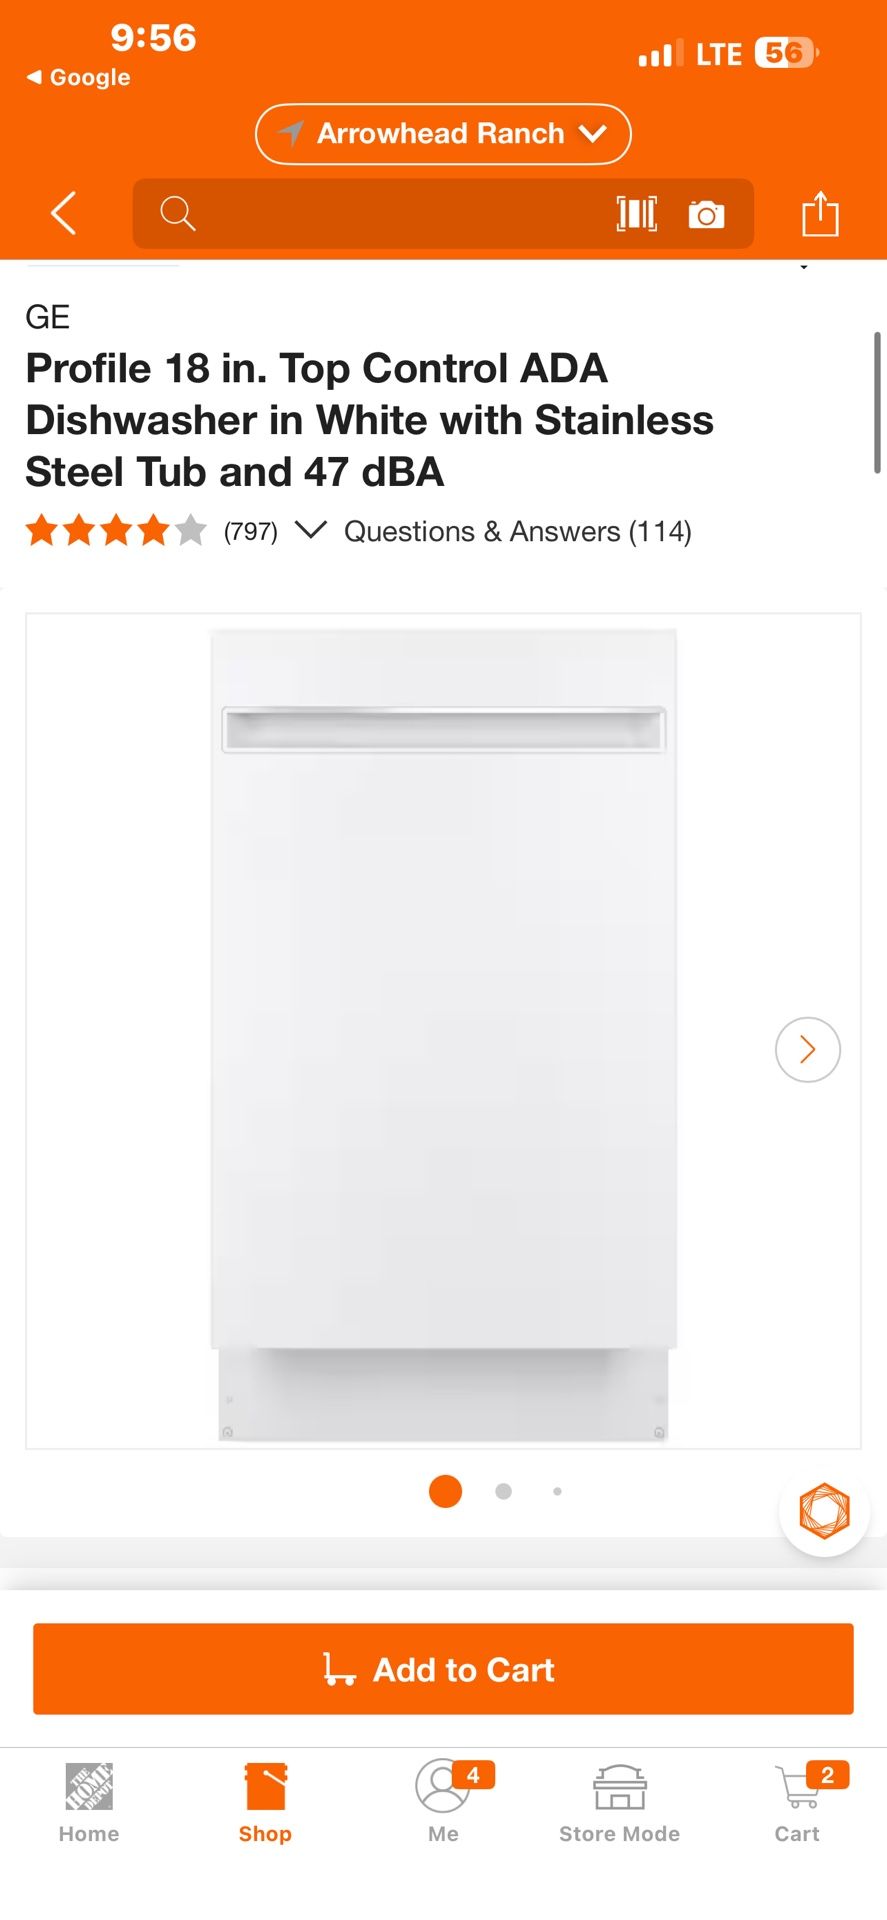Open the hexagon assistant icon
This screenshot has height=1920, width=887.
pos(824,1510)
